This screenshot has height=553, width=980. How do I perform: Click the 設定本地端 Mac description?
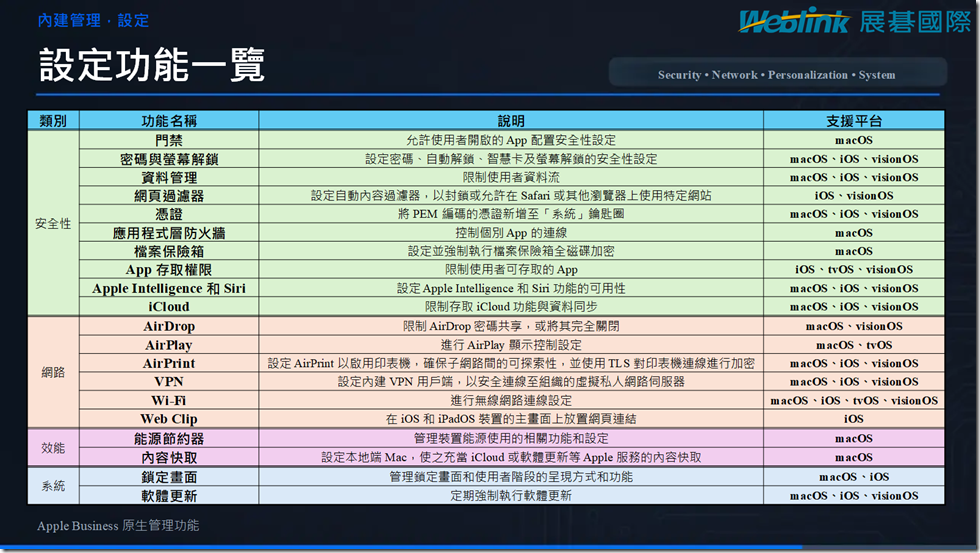(x=511, y=457)
